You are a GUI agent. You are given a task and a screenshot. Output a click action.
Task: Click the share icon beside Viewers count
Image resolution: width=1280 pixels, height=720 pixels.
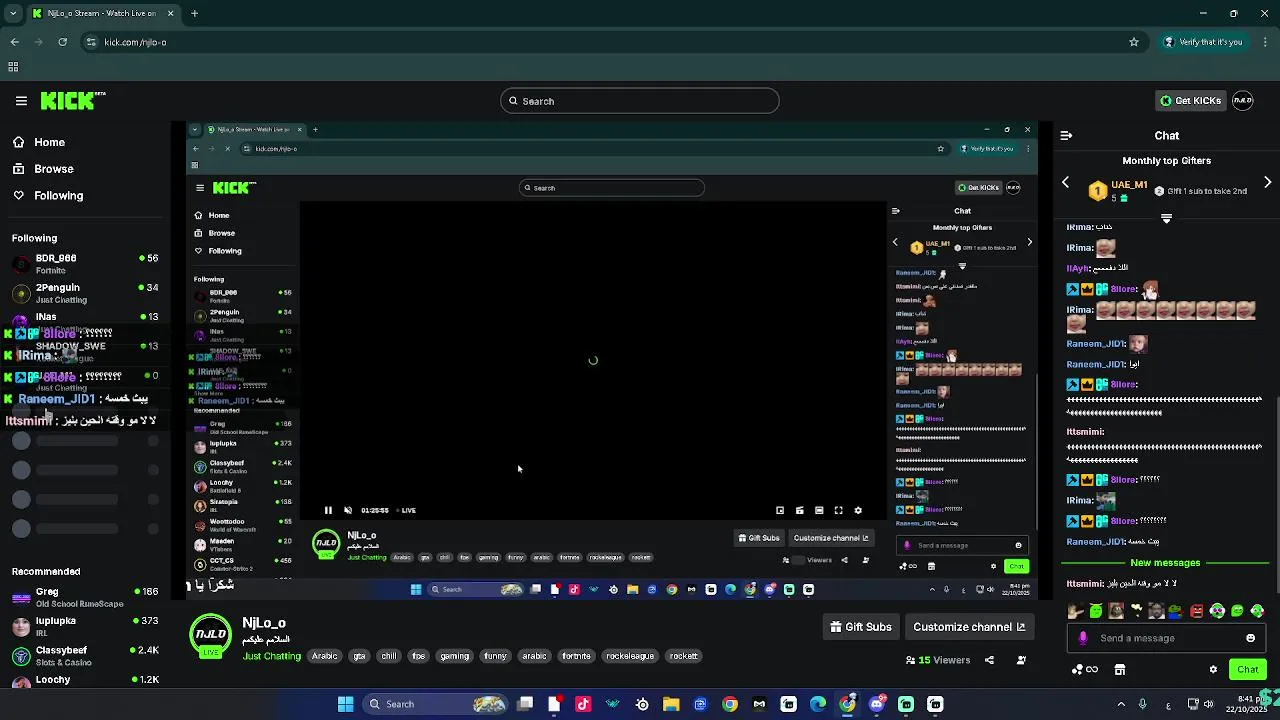pos(989,660)
